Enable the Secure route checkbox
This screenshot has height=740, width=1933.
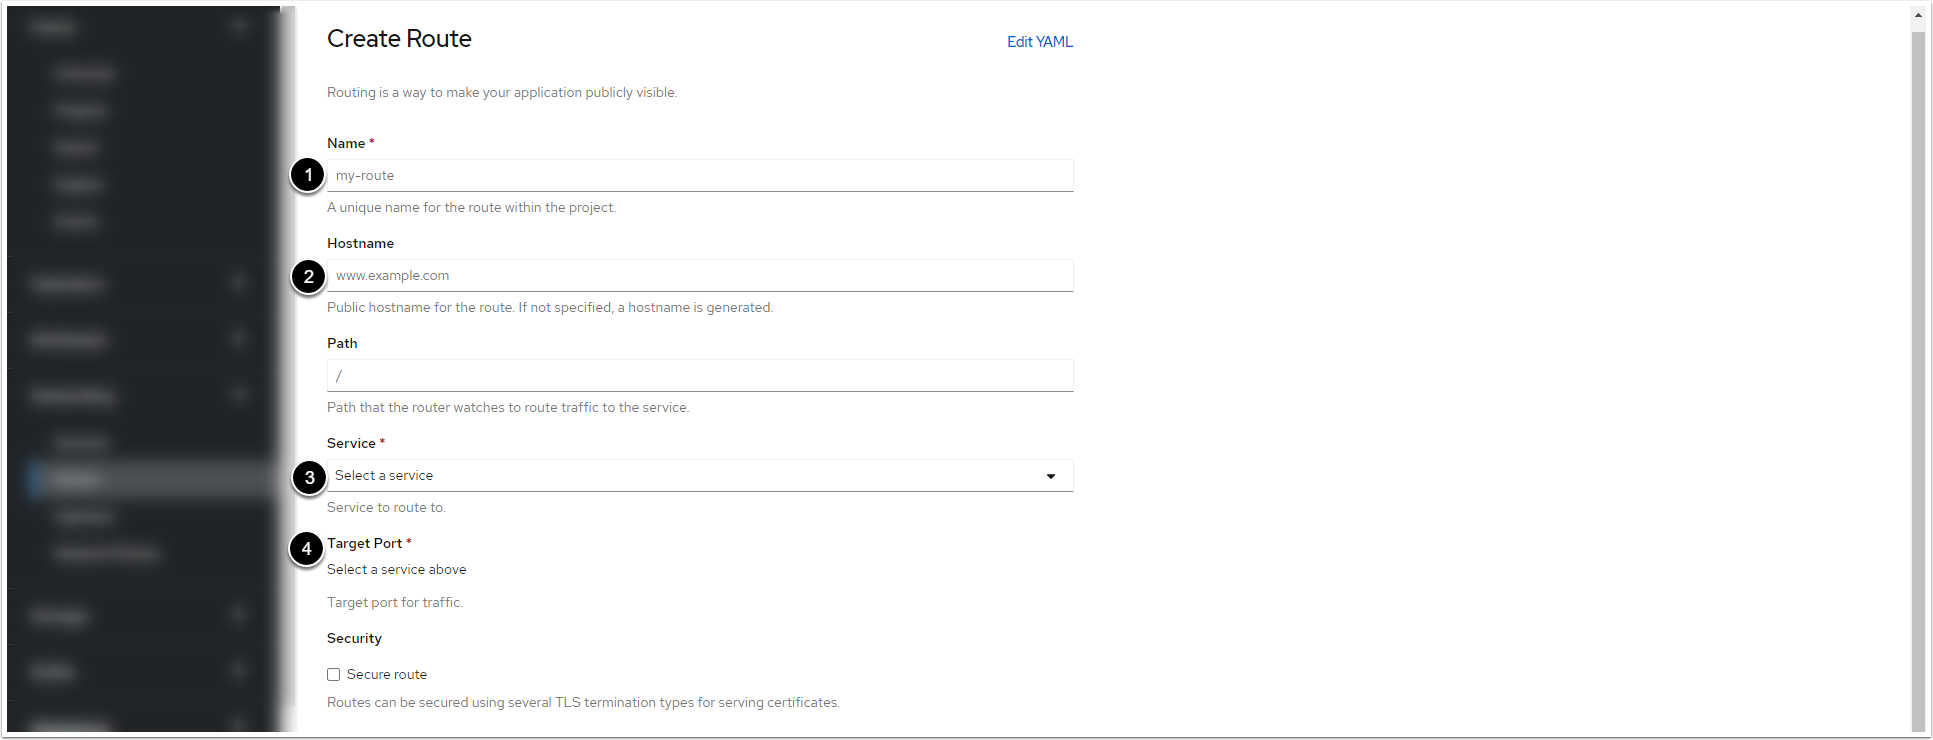334,675
